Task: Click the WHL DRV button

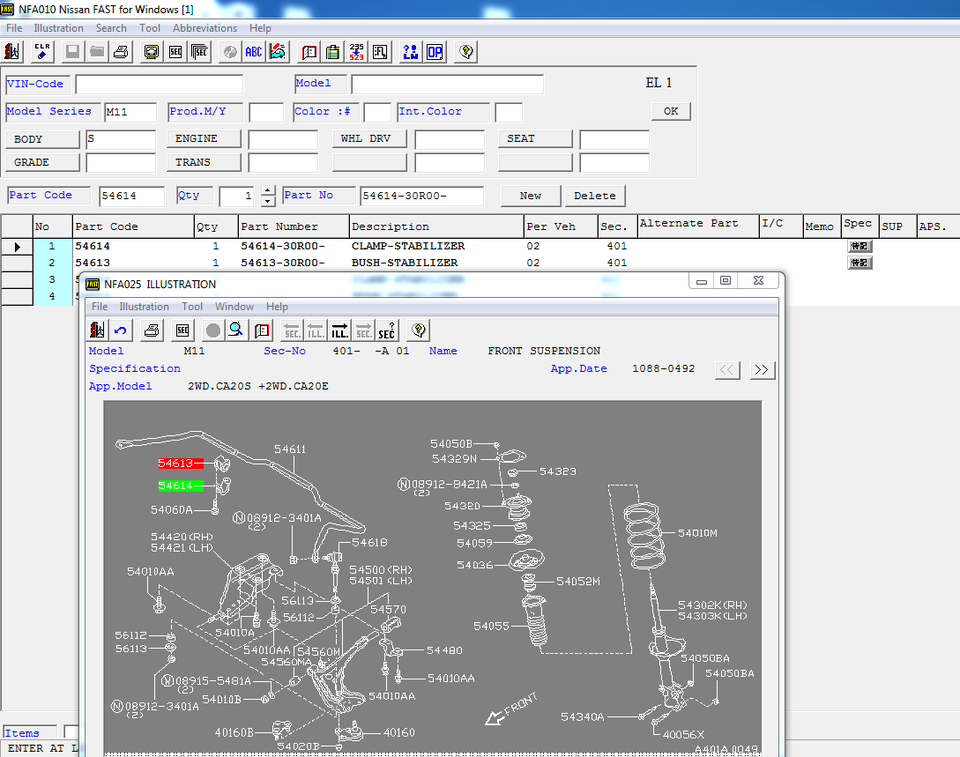Action: 369,138
